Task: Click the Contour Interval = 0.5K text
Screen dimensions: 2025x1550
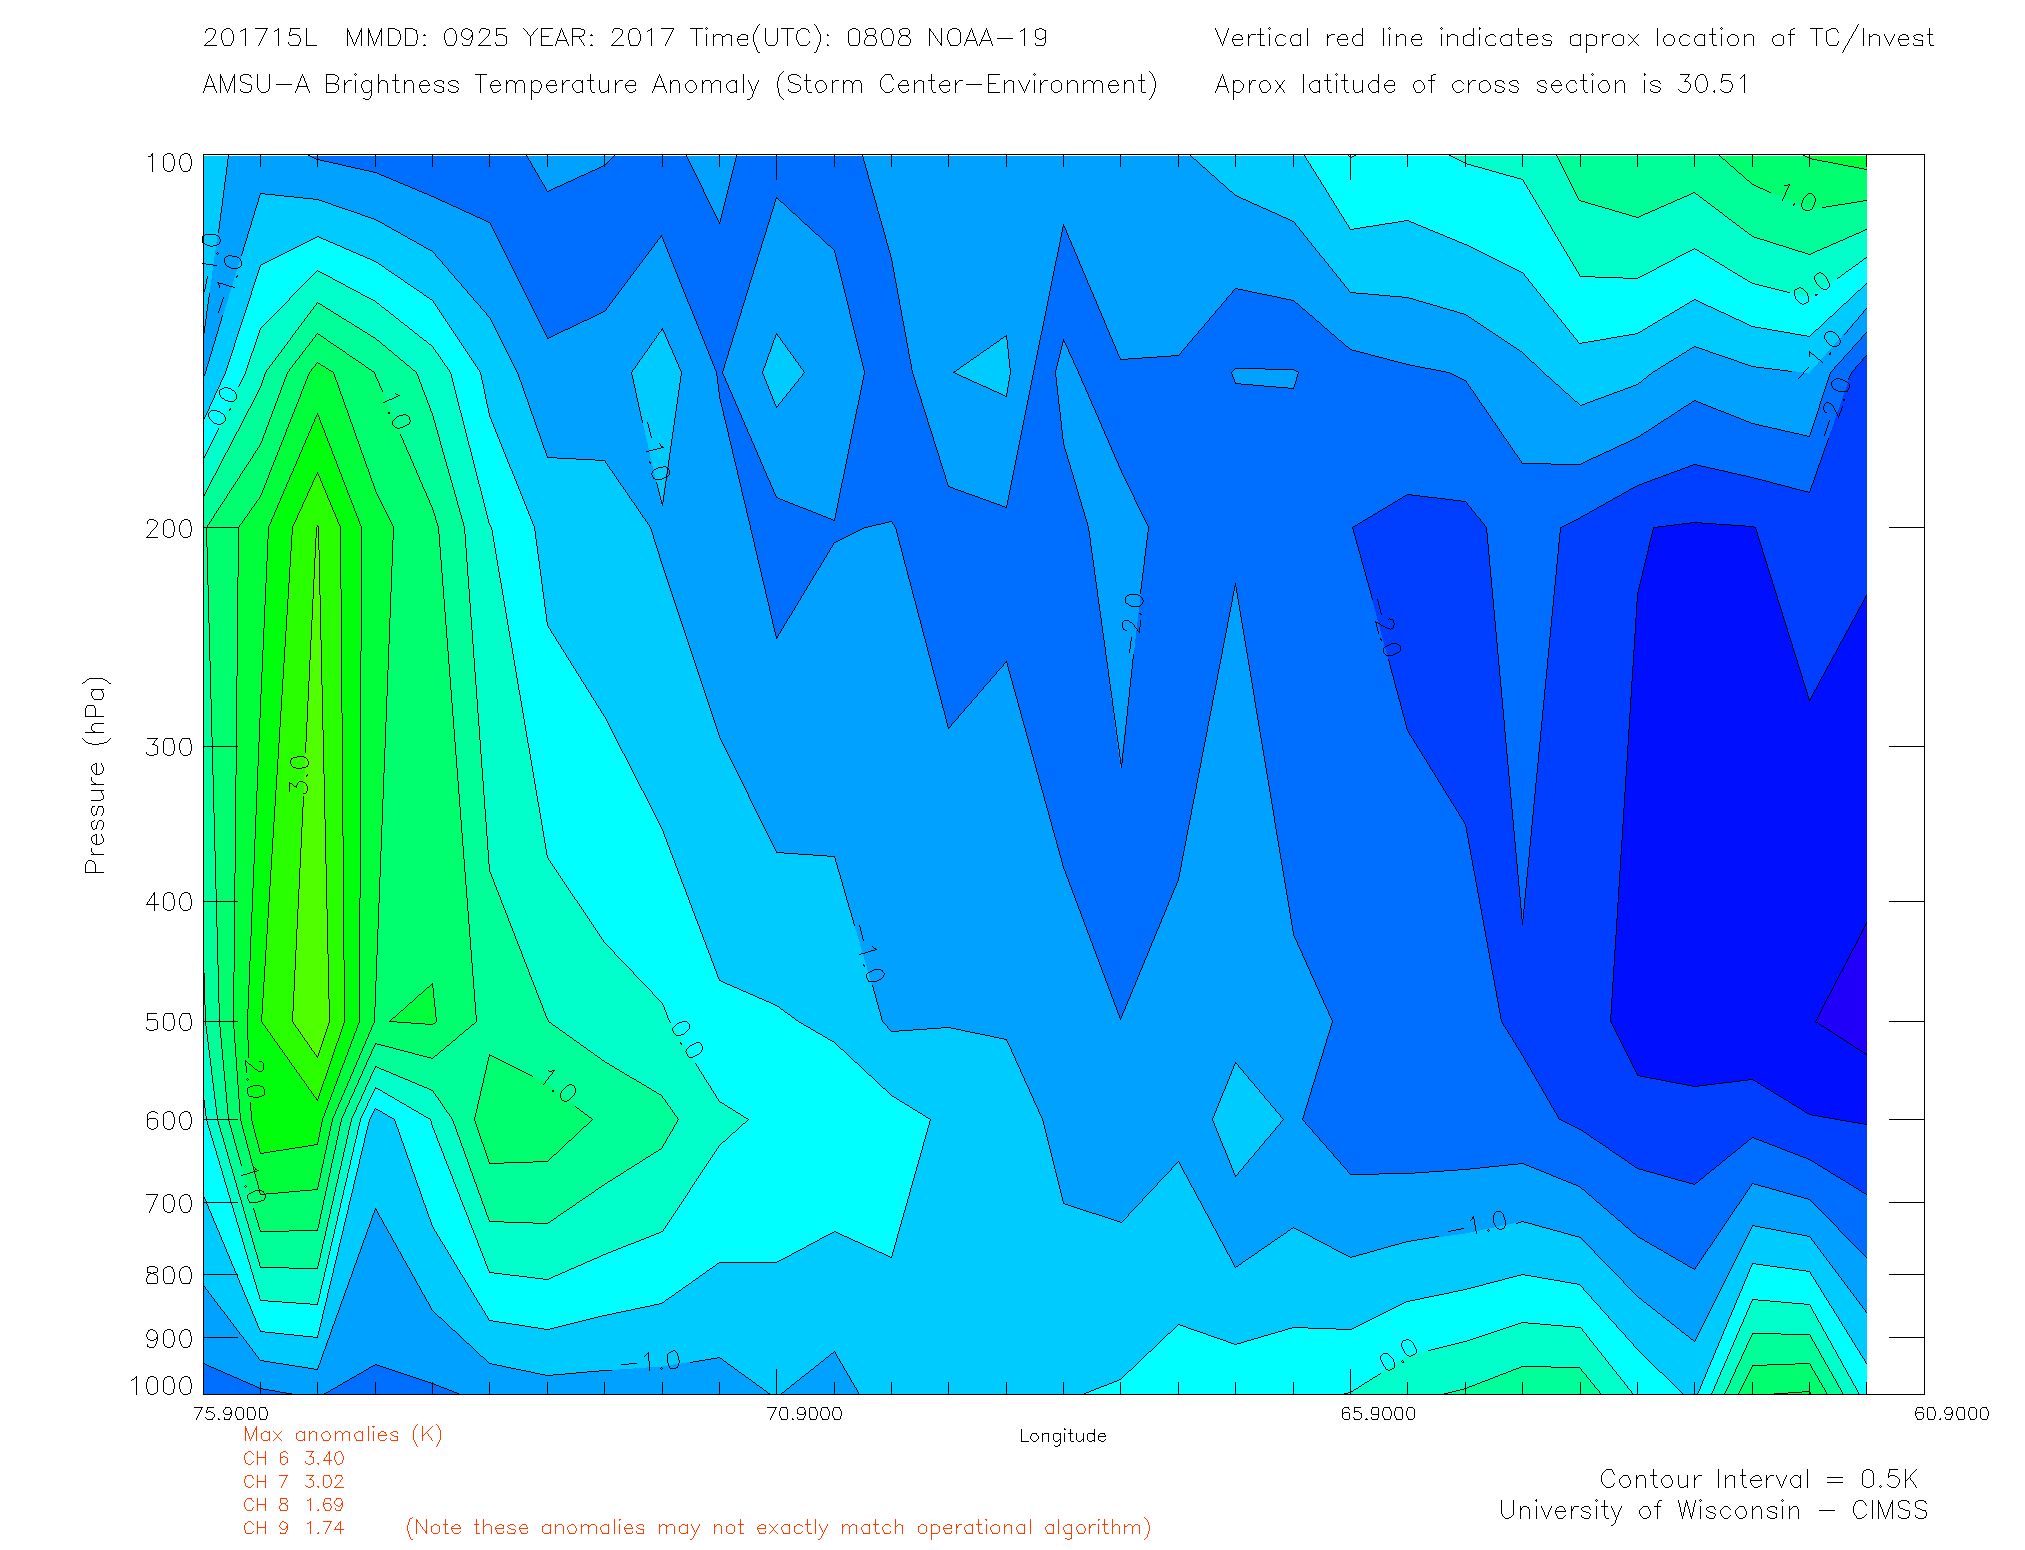Action: pyautogui.click(x=1758, y=1479)
